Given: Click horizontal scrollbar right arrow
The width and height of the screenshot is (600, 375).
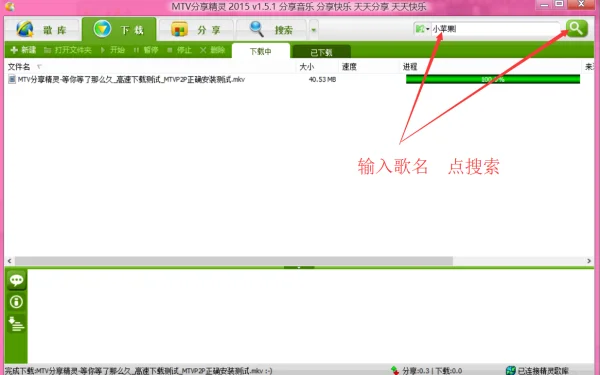Looking at the screenshot, I should click(x=589, y=261).
